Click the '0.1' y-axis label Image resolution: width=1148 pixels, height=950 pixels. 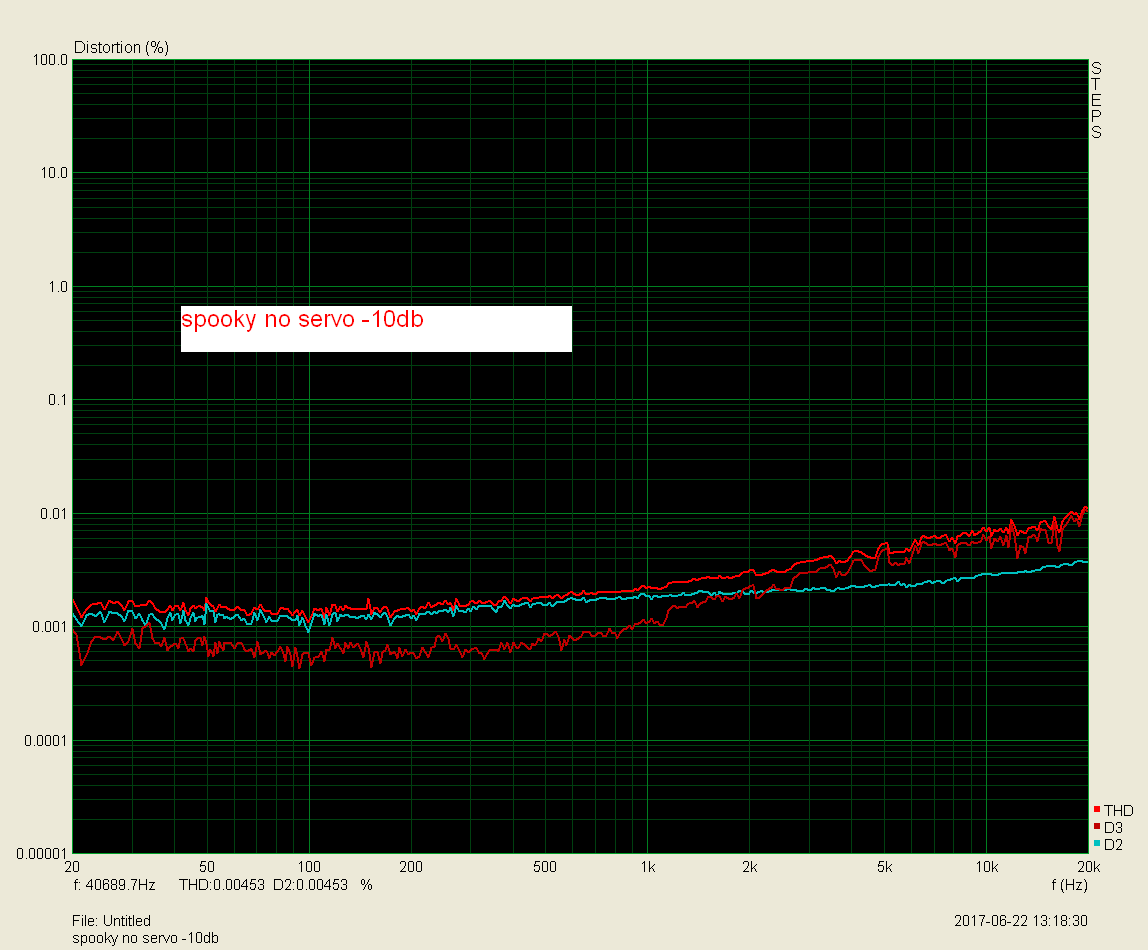(57, 400)
